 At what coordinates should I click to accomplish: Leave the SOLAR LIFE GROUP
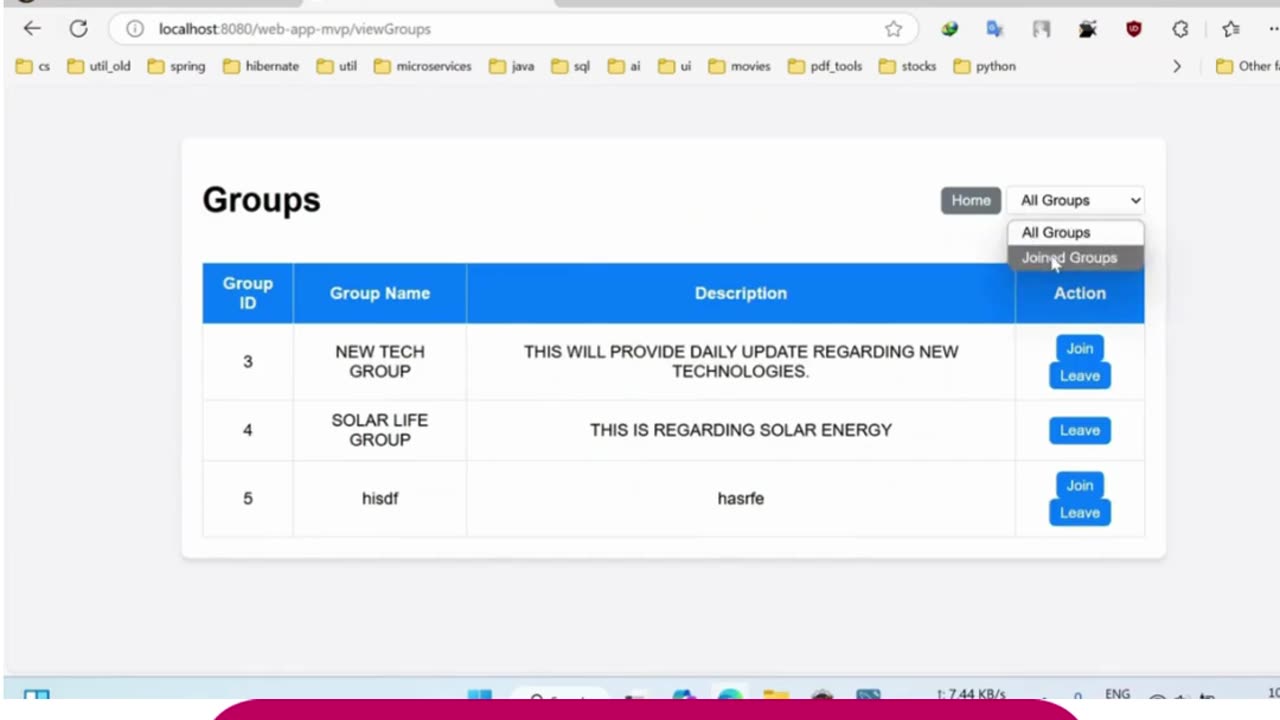click(x=1079, y=430)
